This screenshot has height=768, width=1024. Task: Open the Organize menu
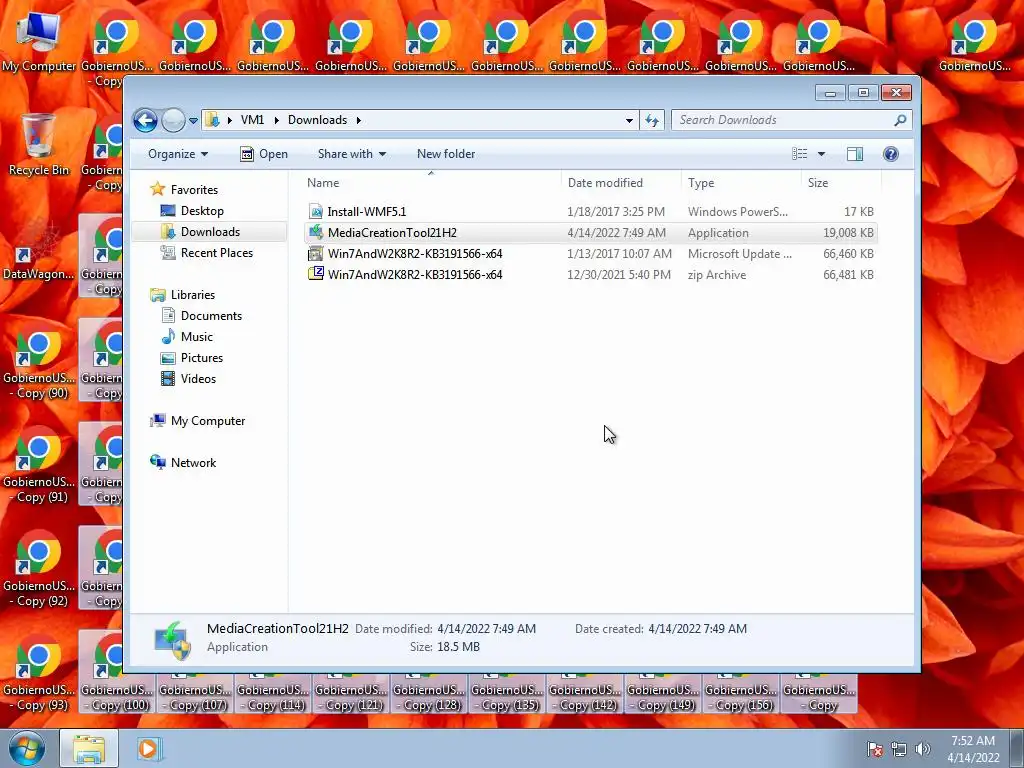pos(178,154)
